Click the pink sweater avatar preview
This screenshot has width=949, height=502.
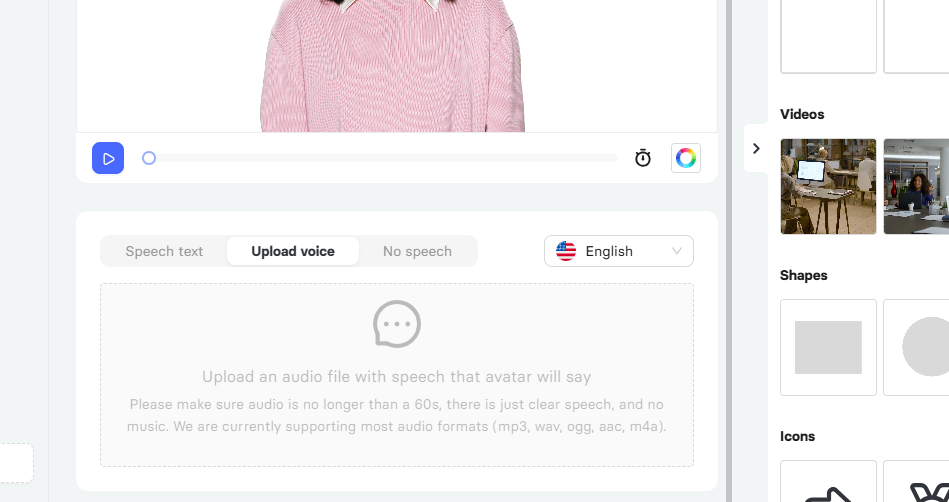point(392,65)
